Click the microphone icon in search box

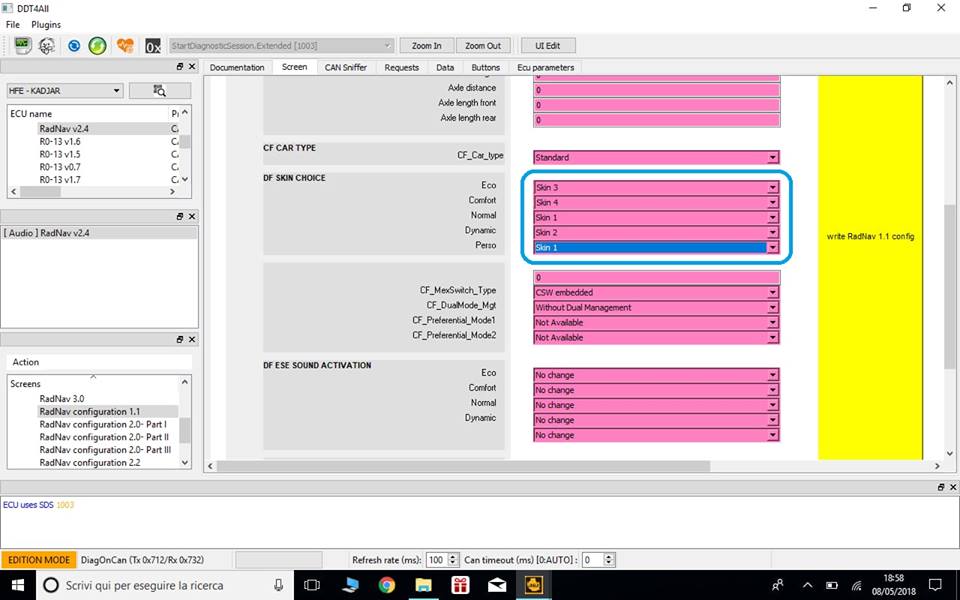click(x=279, y=585)
